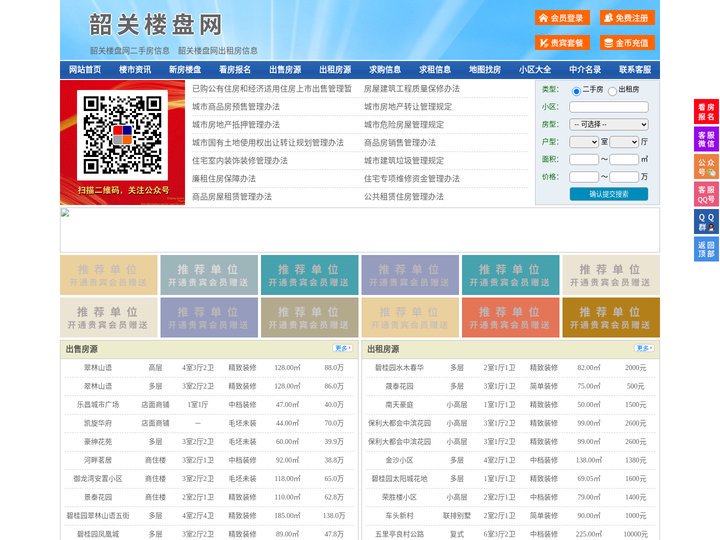Open the 中介名录 nav item

click(585, 70)
